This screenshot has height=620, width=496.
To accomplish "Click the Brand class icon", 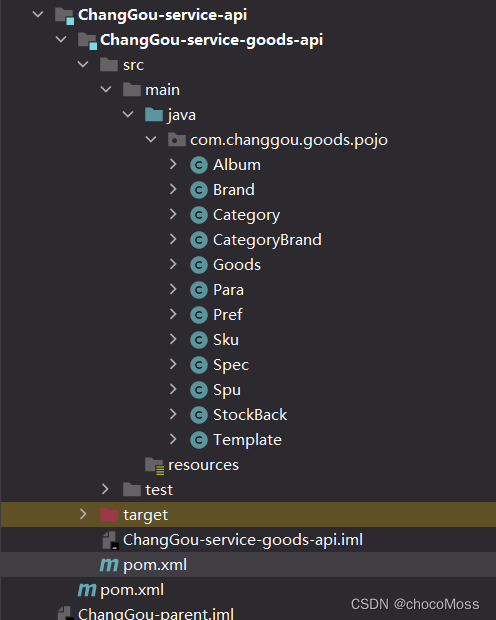I will pos(199,190).
